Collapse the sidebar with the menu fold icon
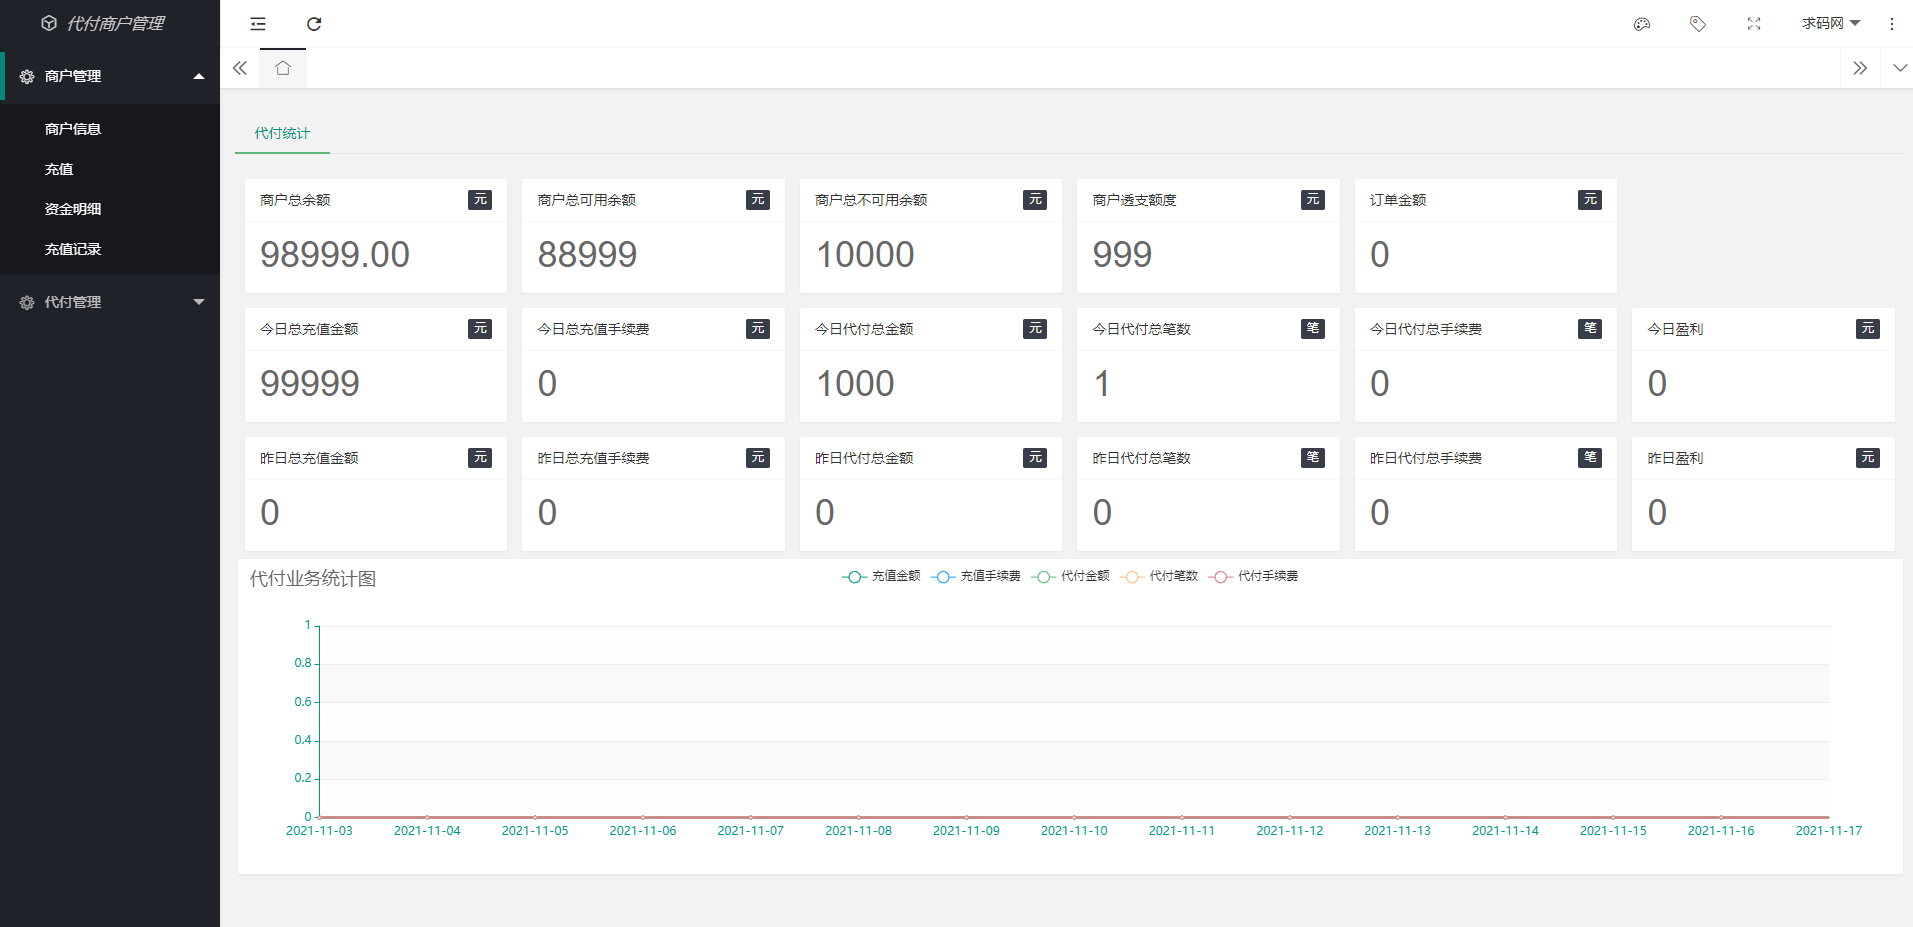 pyautogui.click(x=258, y=24)
